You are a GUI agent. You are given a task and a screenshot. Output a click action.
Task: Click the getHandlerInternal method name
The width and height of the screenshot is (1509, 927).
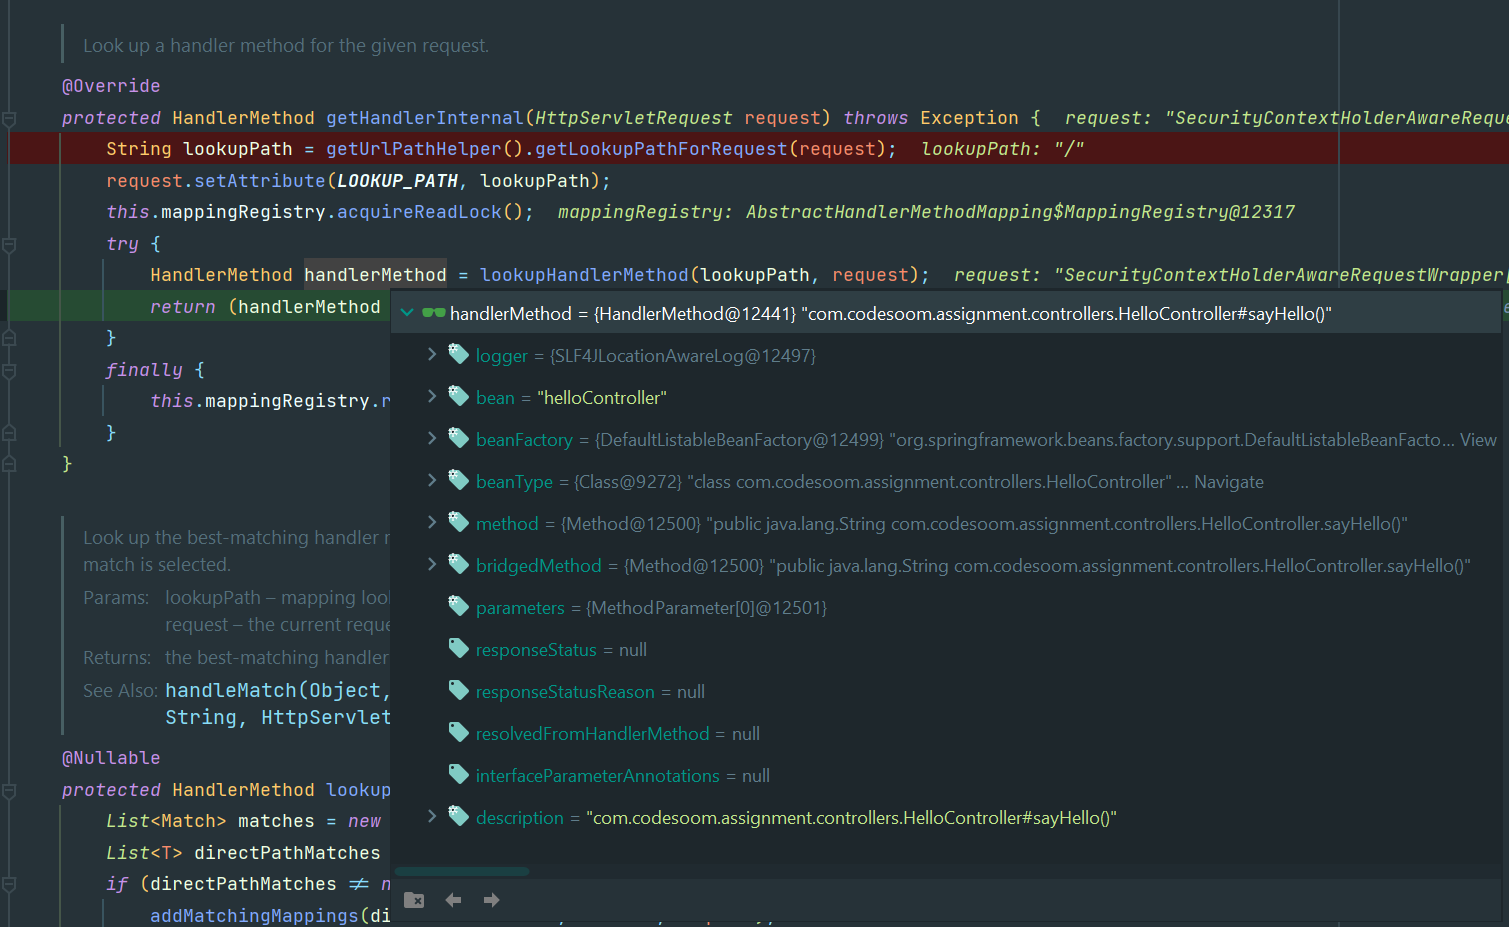(424, 118)
